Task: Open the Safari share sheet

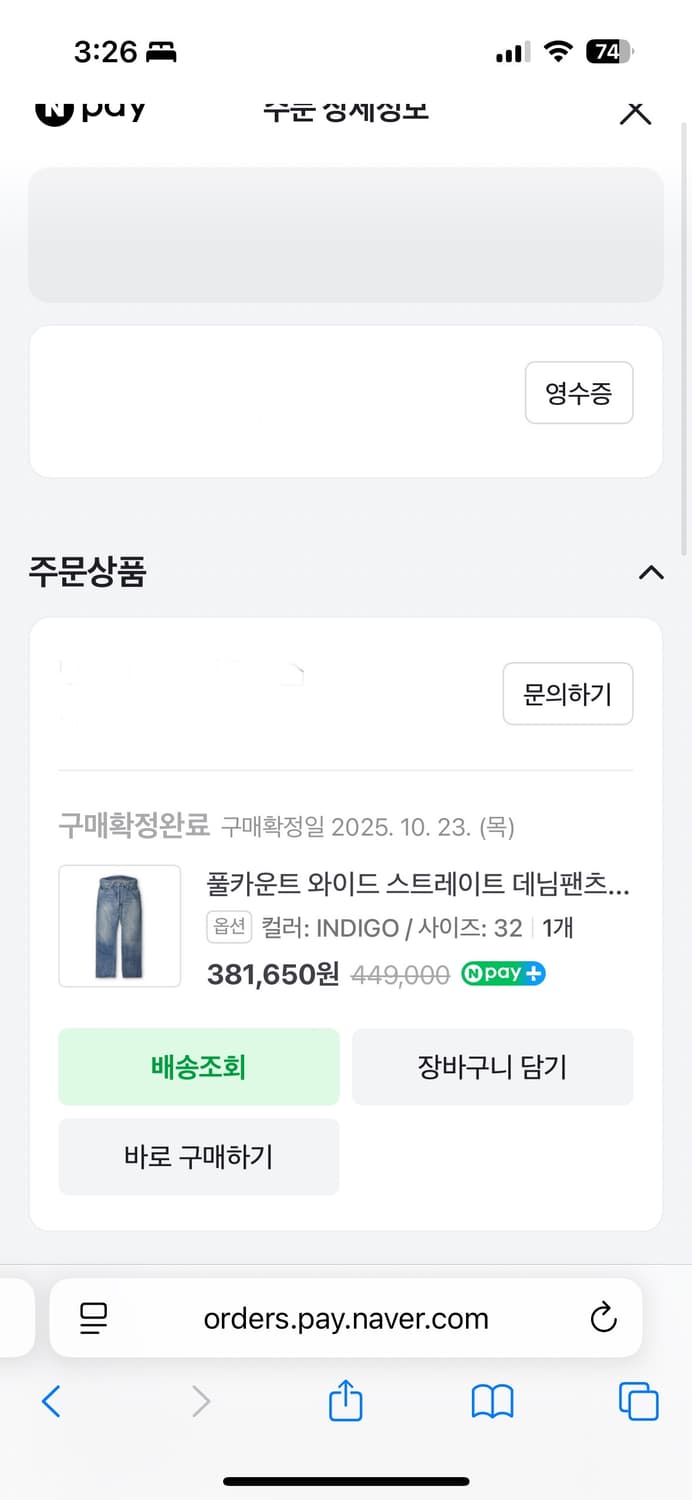Action: coord(345,1400)
